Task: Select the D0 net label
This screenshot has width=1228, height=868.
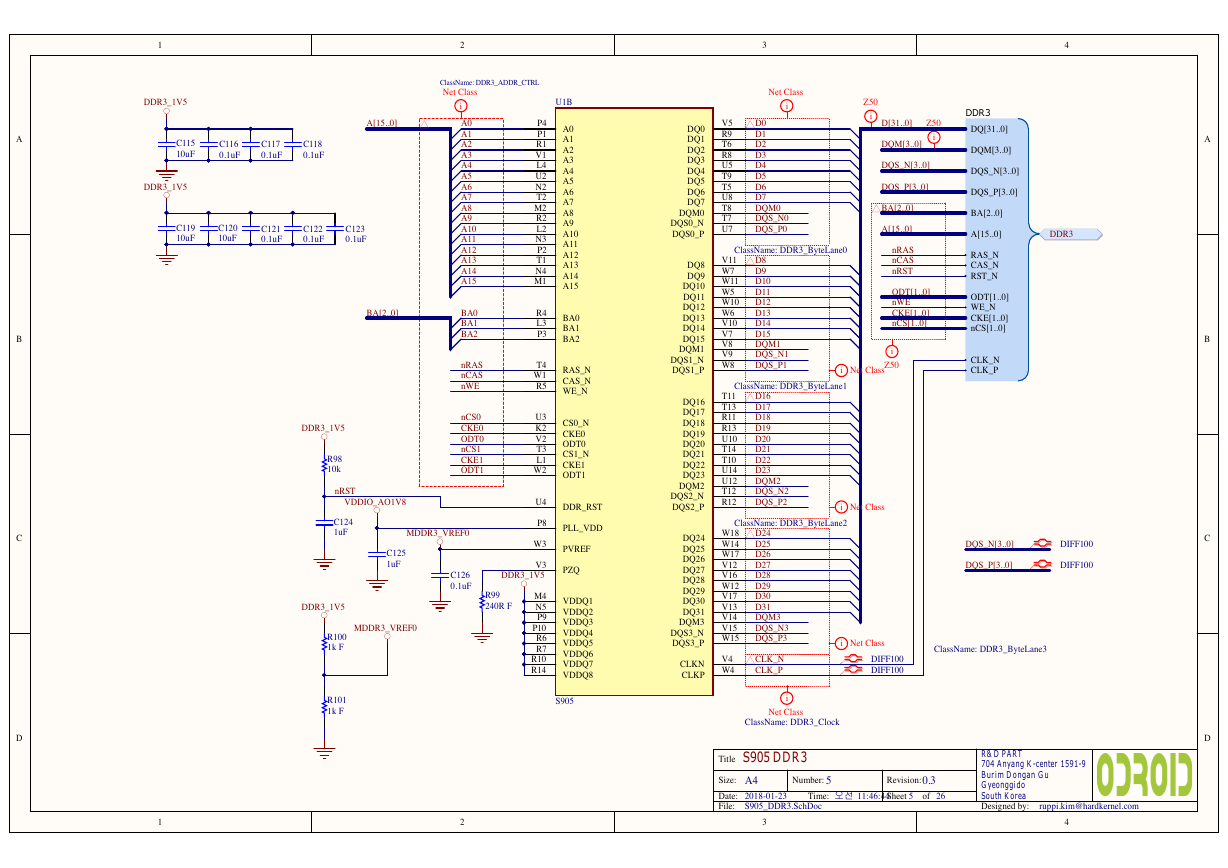Action: [x=760, y=123]
